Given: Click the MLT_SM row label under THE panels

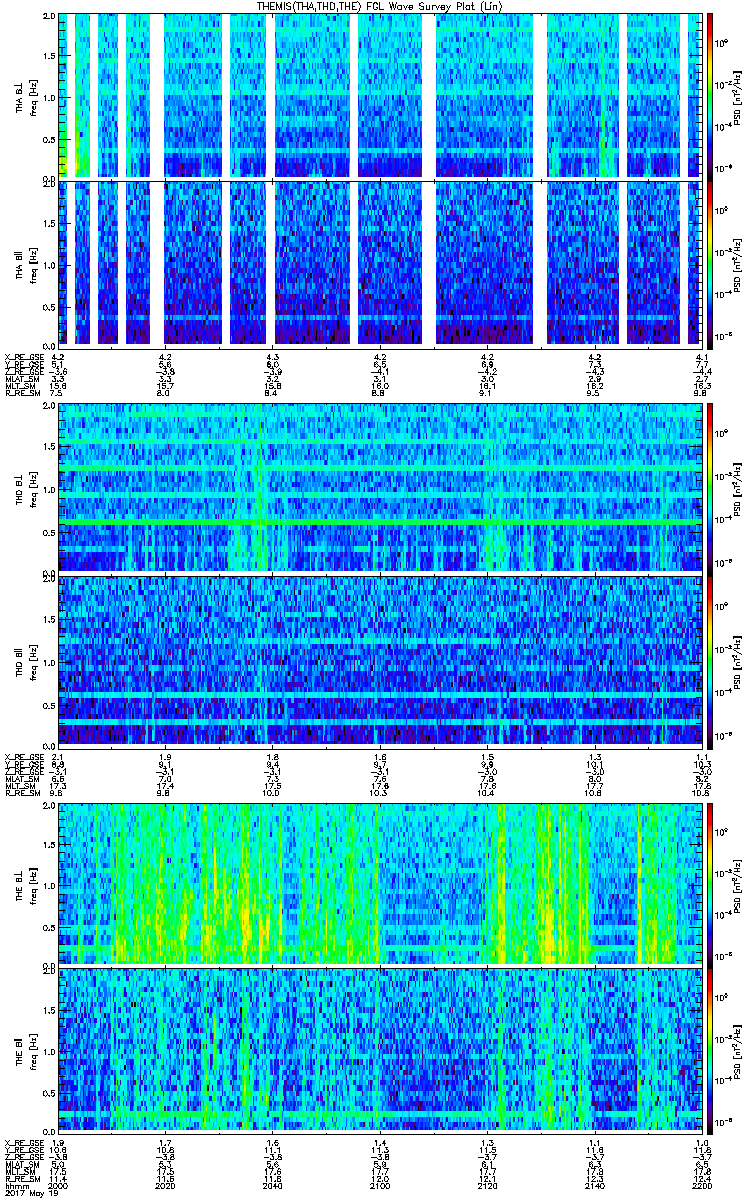Looking at the screenshot, I should (x=19, y=1170).
